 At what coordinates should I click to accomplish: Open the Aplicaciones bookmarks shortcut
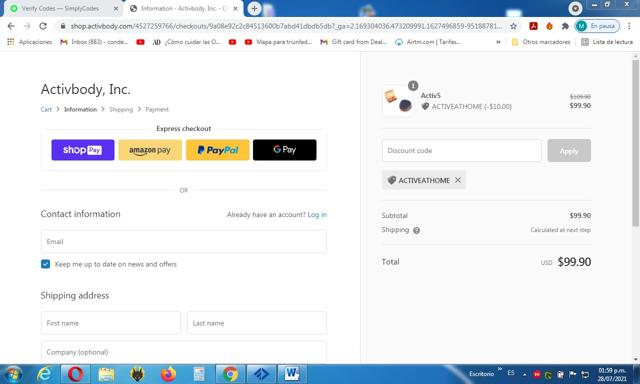29,42
